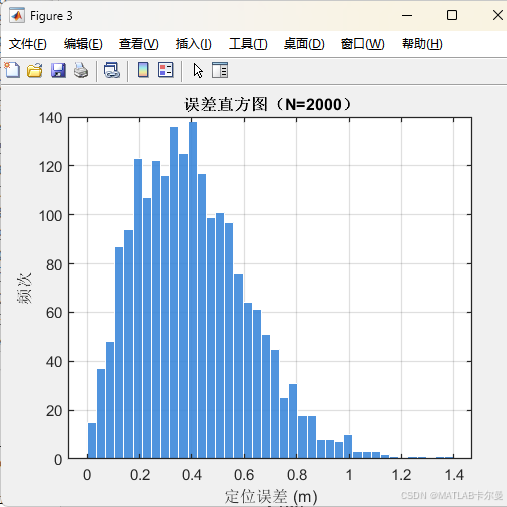
Task: Maximize the Figure 3 window
Action: pyautogui.click(x=452, y=15)
